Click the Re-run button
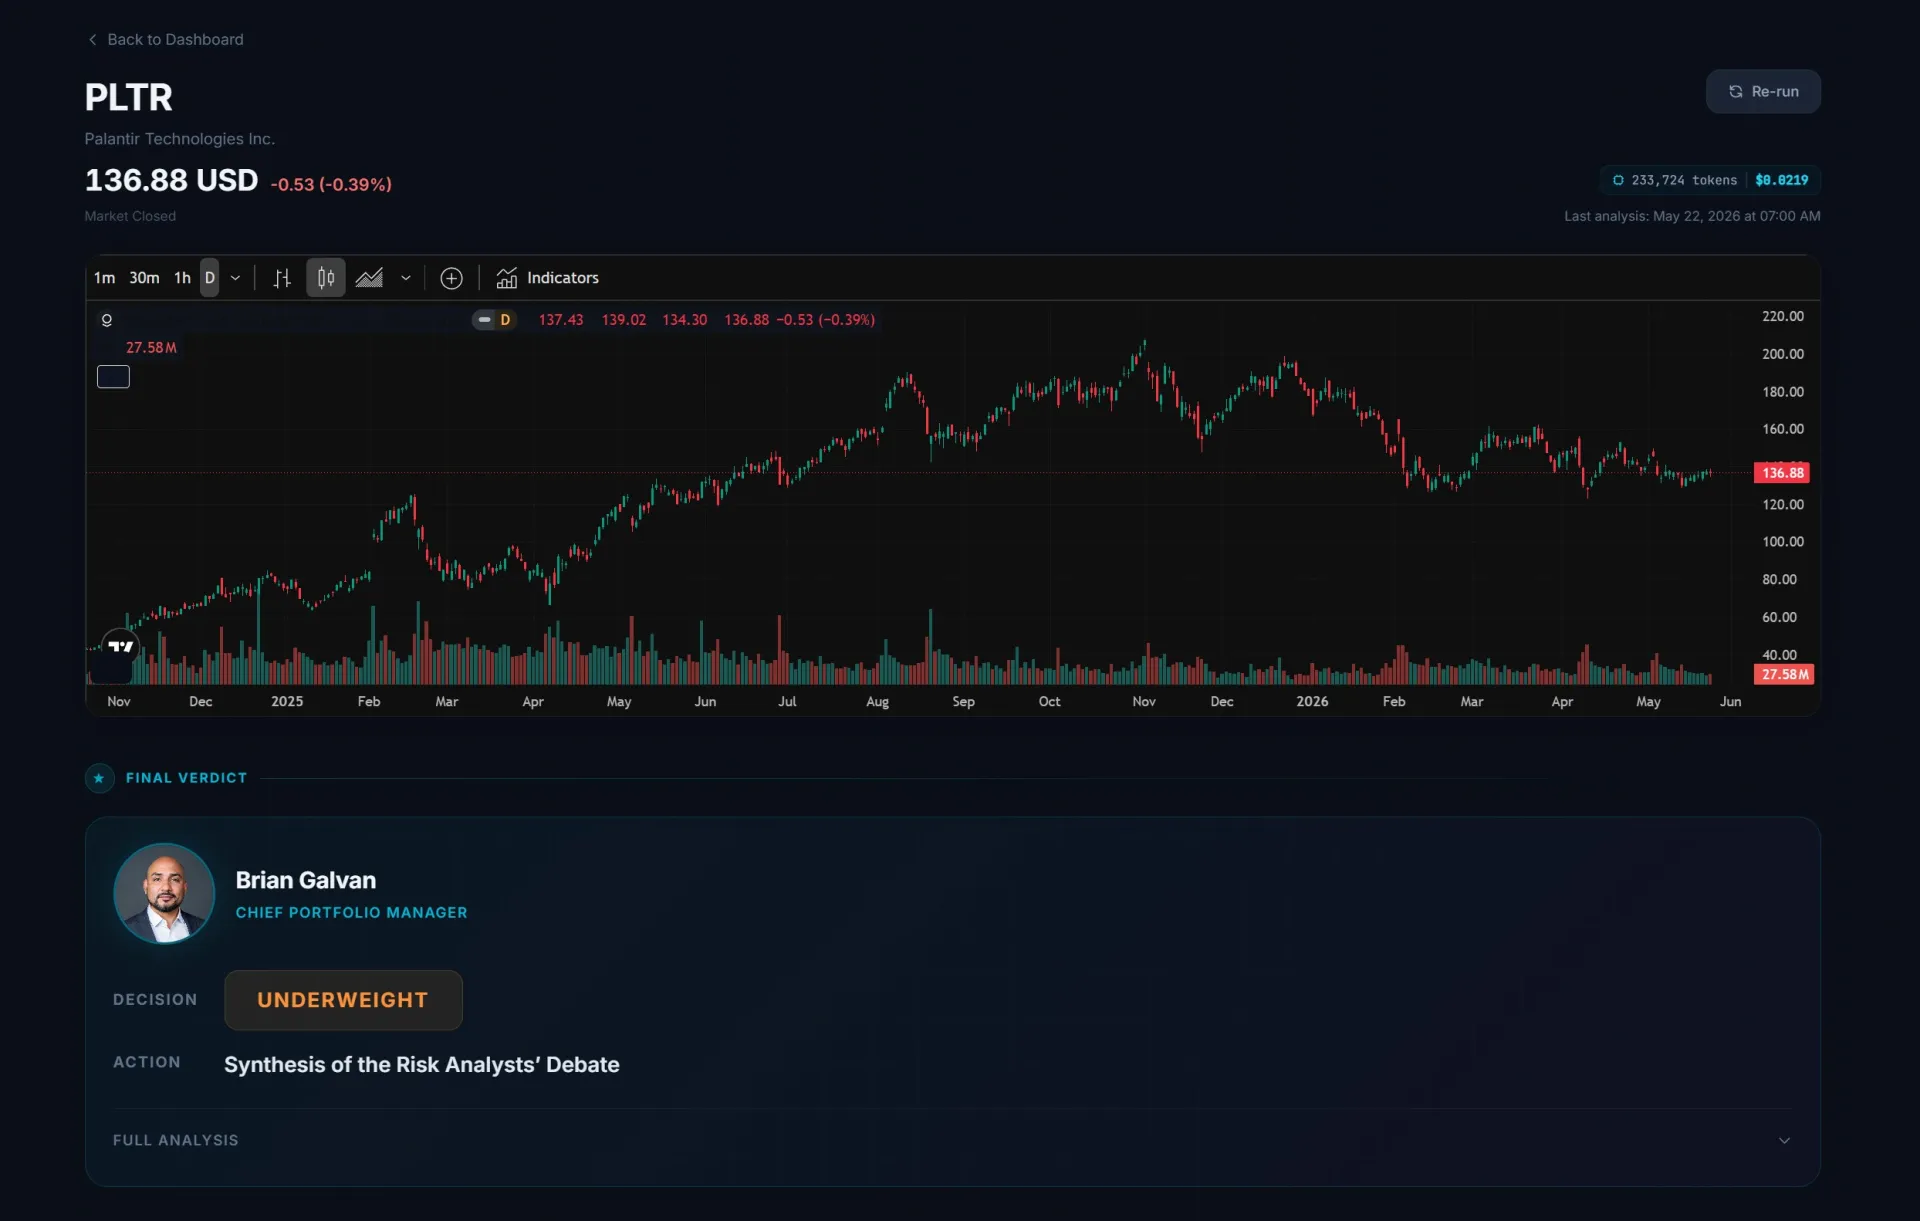This screenshot has height=1221, width=1920. pos(1763,91)
